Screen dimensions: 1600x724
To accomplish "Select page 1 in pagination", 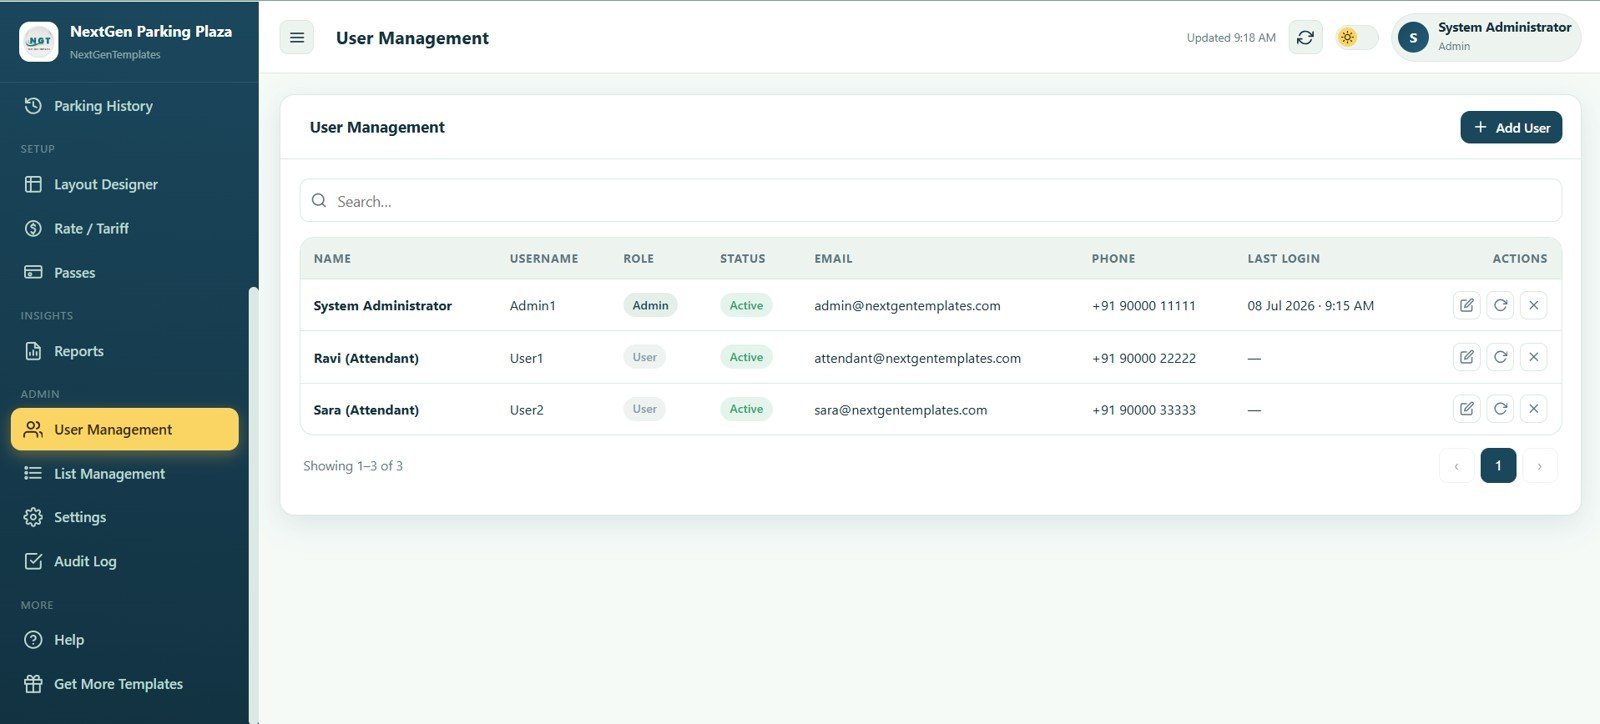I will point(1498,466).
